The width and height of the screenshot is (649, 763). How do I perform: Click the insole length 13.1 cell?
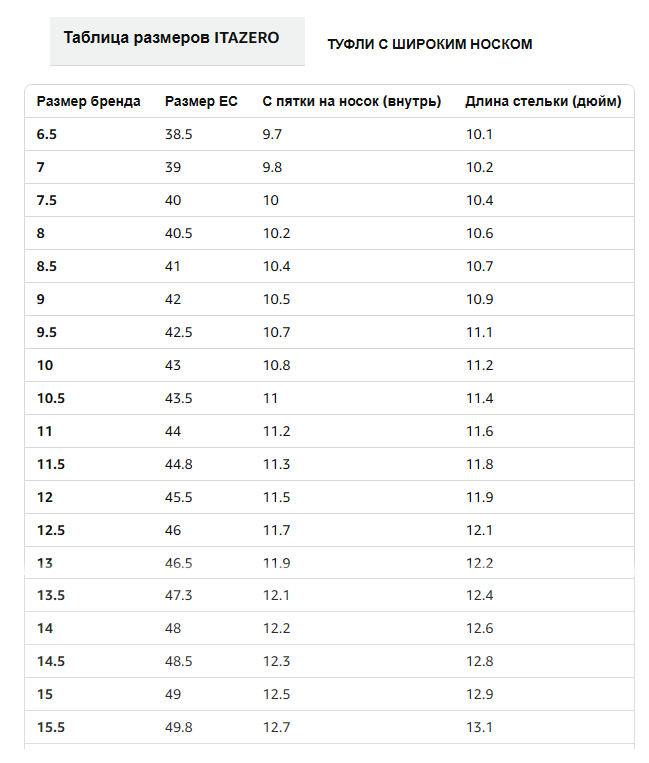click(x=480, y=727)
